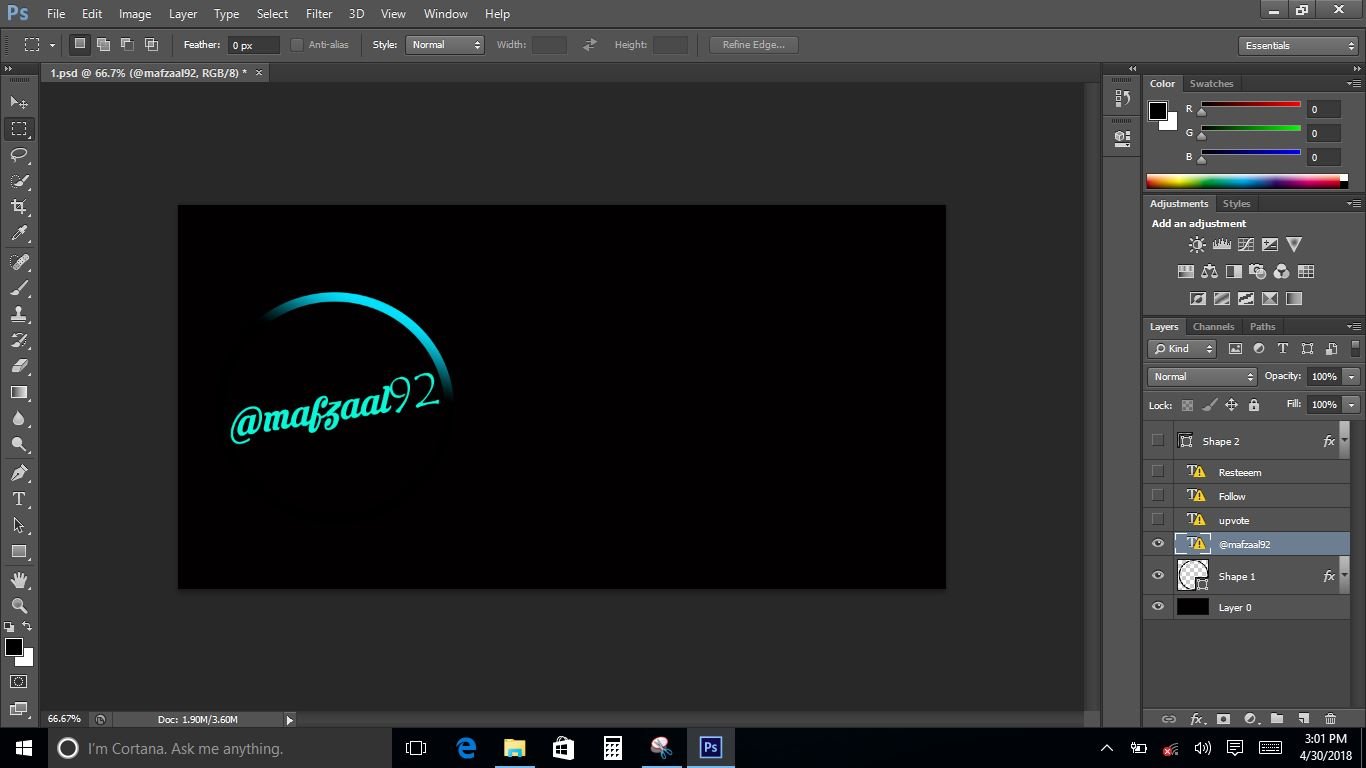Image resolution: width=1366 pixels, height=768 pixels.
Task: Add a layer mask
Action: 1223,719
